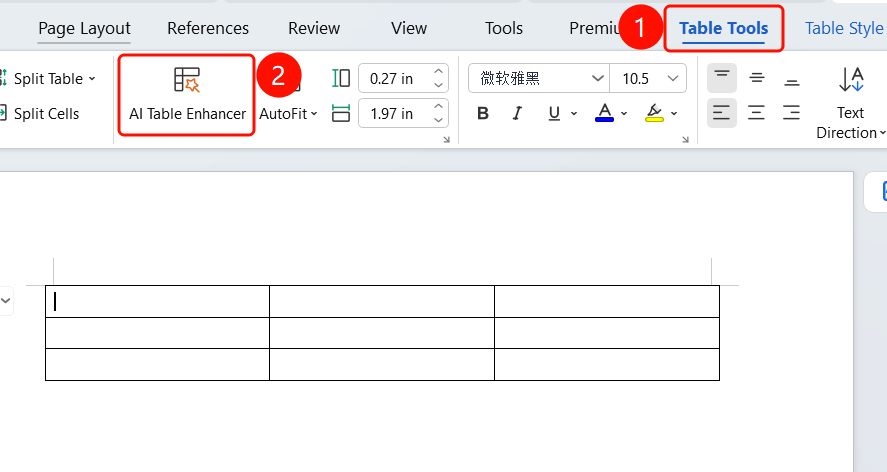887x472 pixels.
Task: Click the middle cell in the second row
Action: pos(382,333)
